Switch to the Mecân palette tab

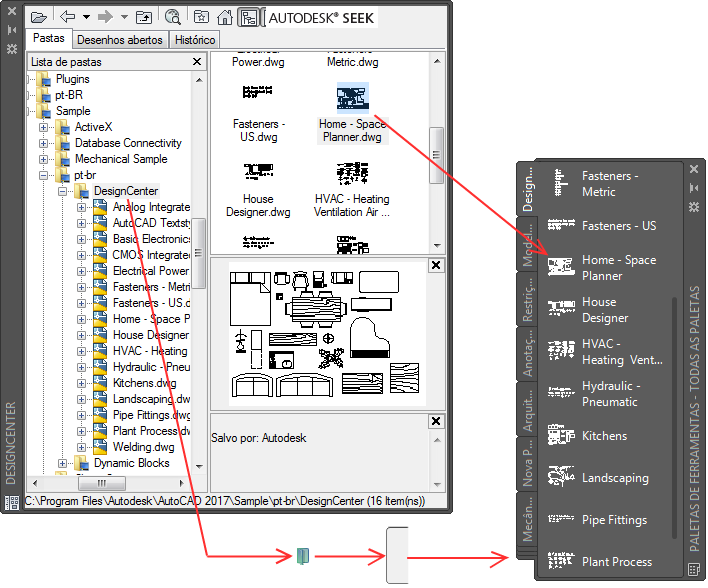tap(526, 520)
